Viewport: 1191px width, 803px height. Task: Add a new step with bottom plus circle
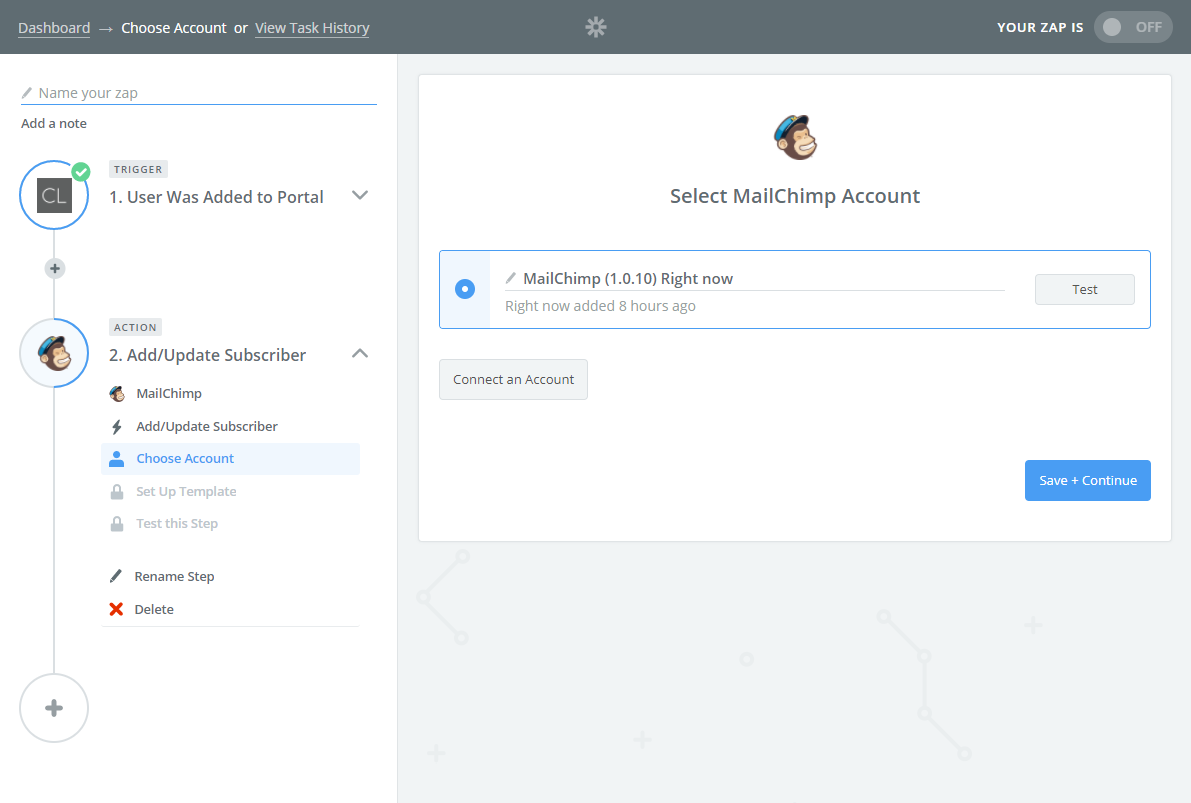54,708
